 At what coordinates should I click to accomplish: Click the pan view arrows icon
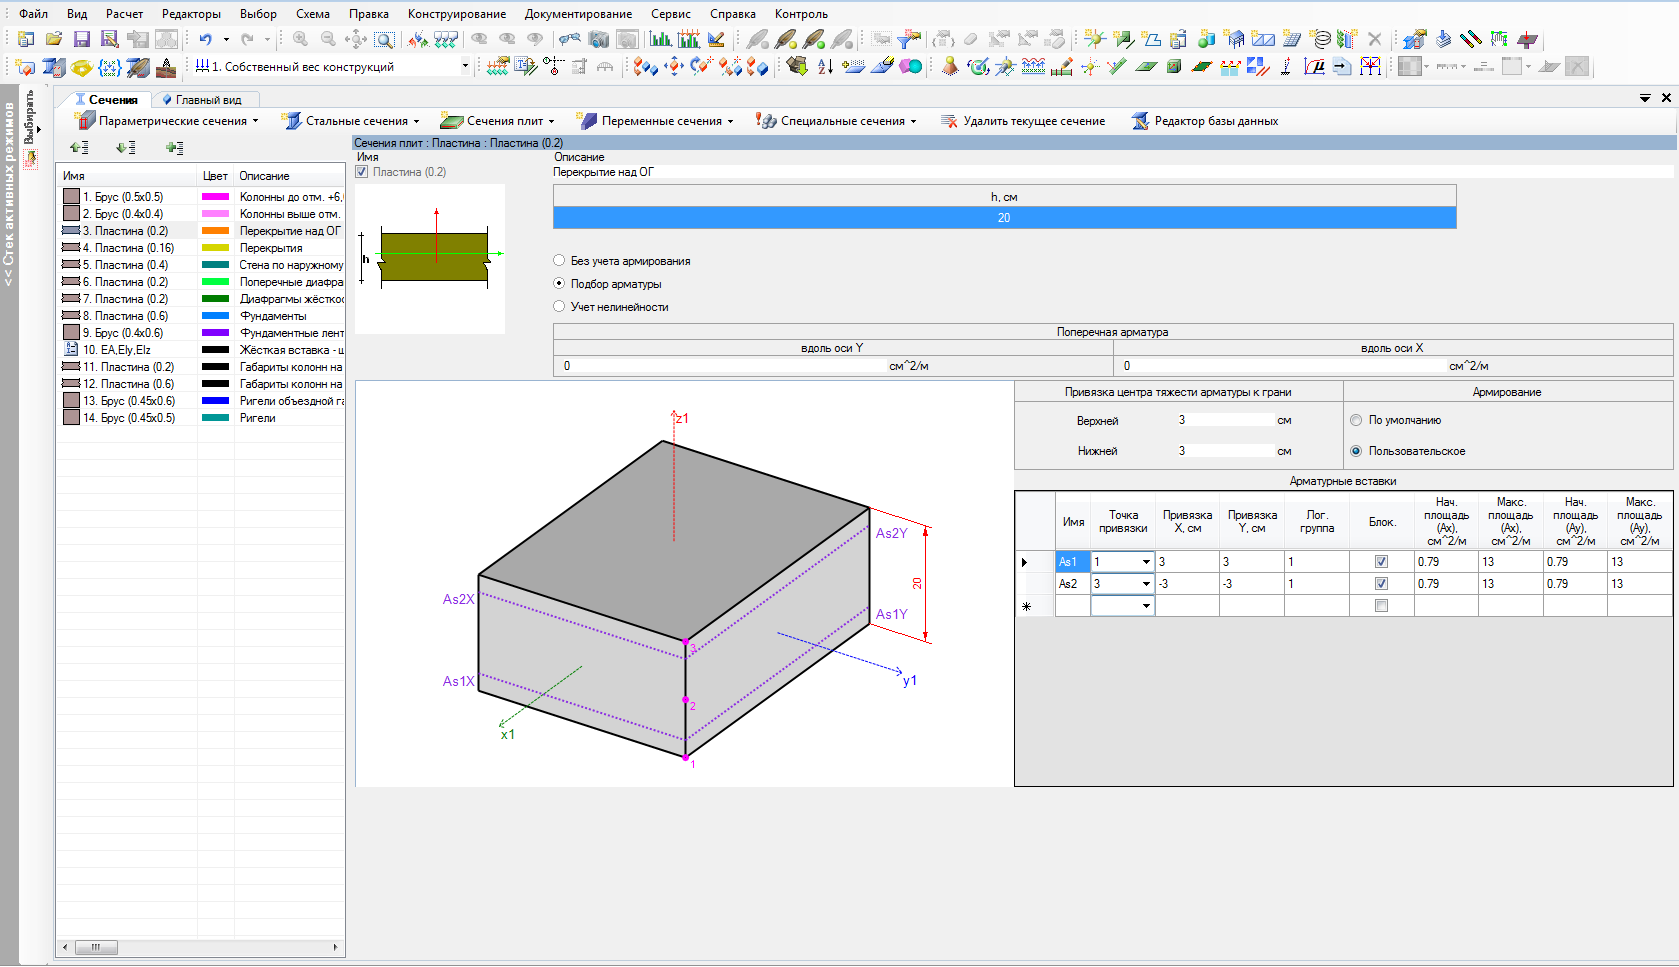click(x=356, y=39)
